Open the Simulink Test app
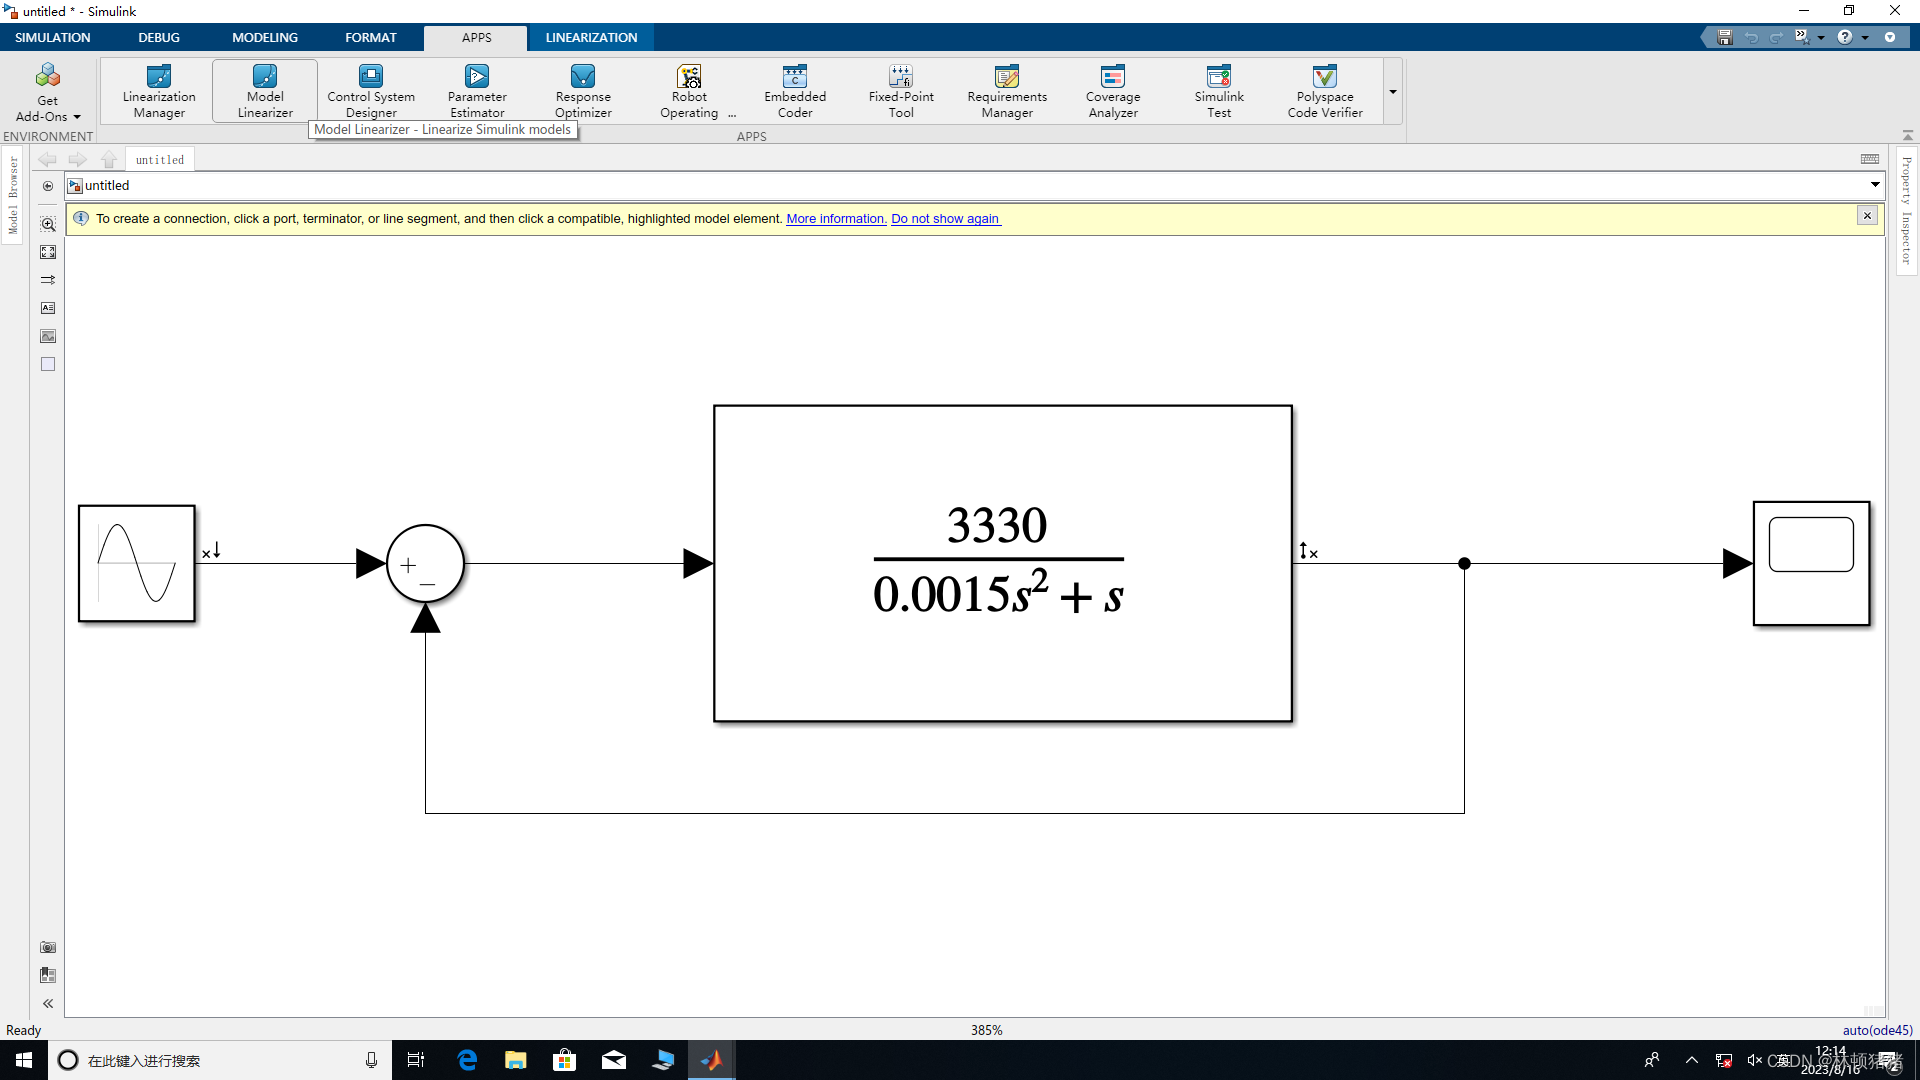Image resolution: width=1920 pixels, height=1080 pixels. pos(1218,90)
